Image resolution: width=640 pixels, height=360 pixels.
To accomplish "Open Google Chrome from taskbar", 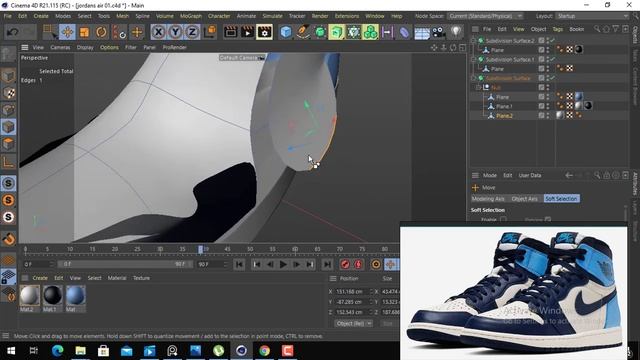I will pos(264,351).
